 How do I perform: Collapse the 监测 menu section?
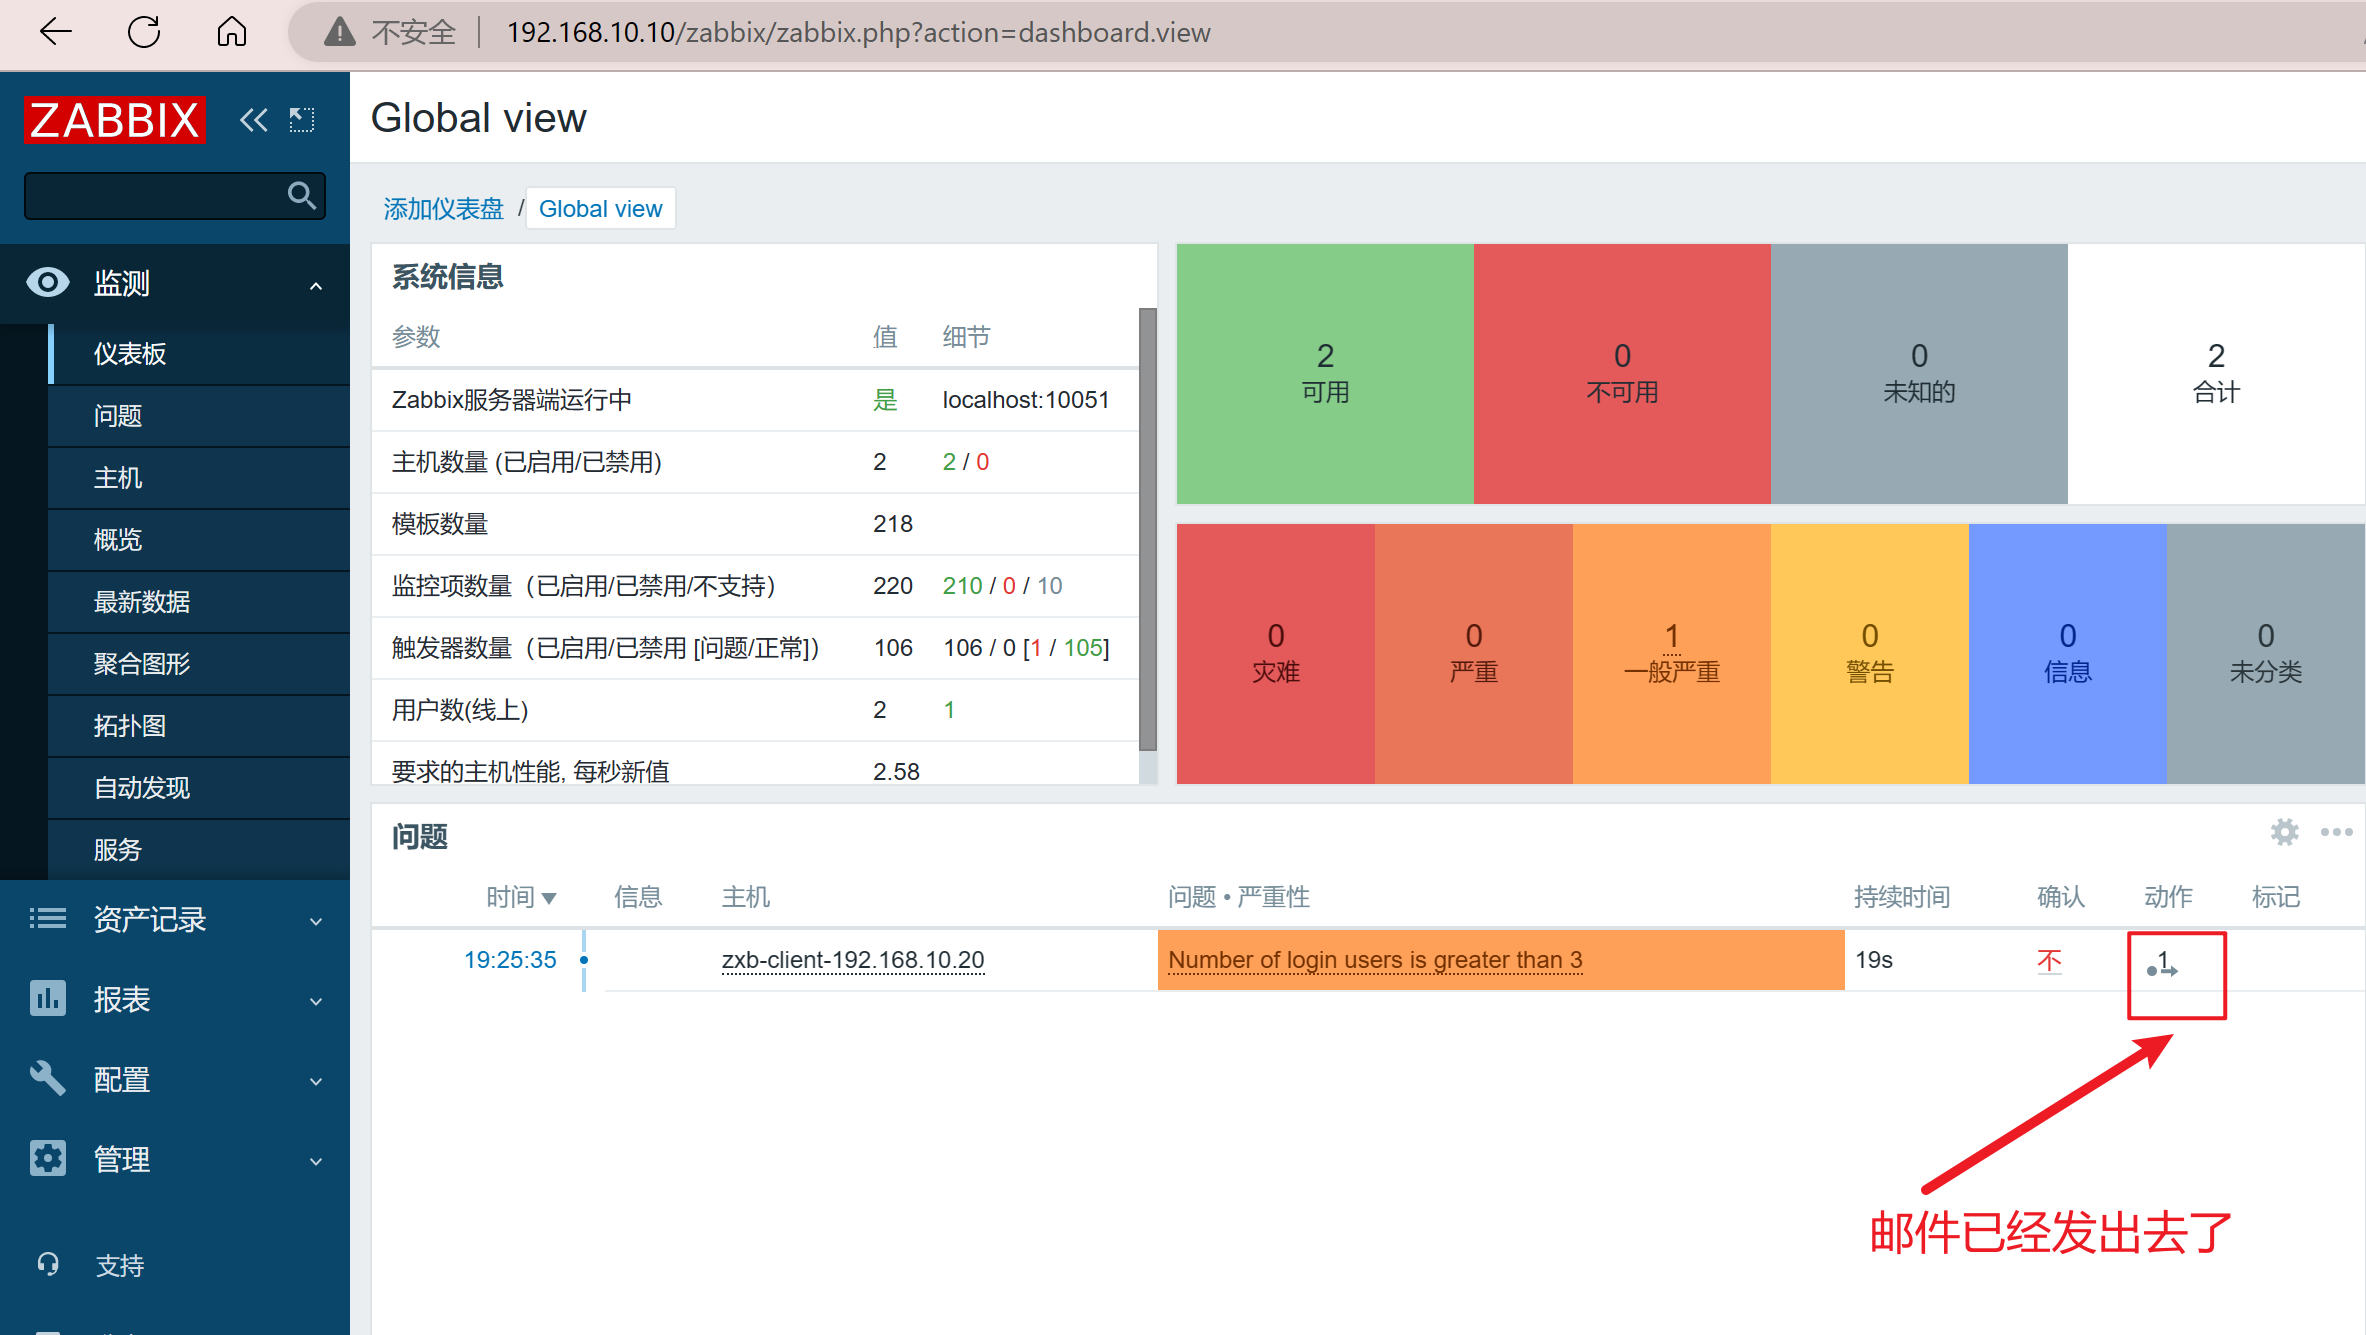[175, 283]
